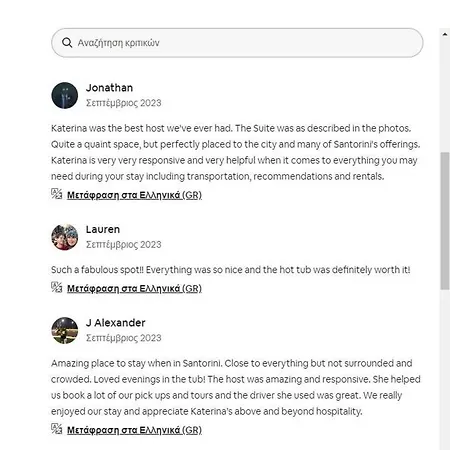Screen dimensions: 450x450
Task: Click the magnifier search icon
Action: pyautogui.click(x=67, y=43)
